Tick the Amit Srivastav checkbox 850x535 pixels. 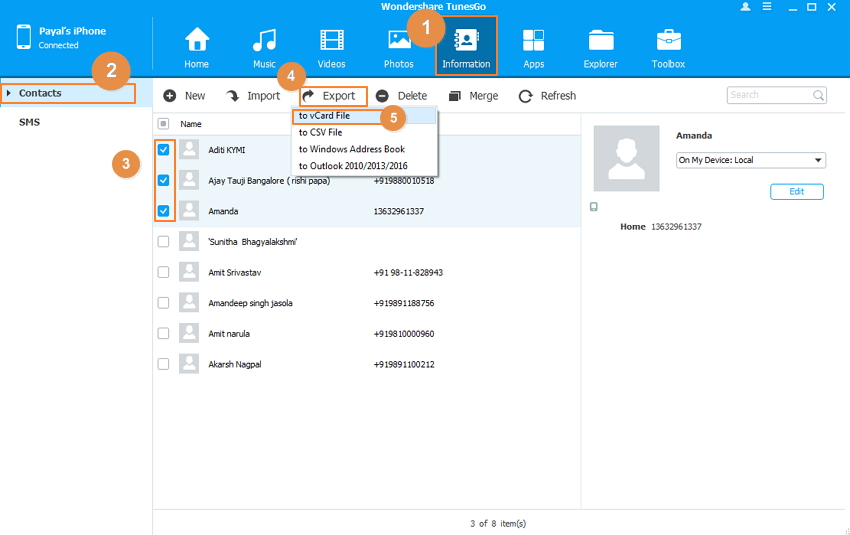[x=163, y=272]
